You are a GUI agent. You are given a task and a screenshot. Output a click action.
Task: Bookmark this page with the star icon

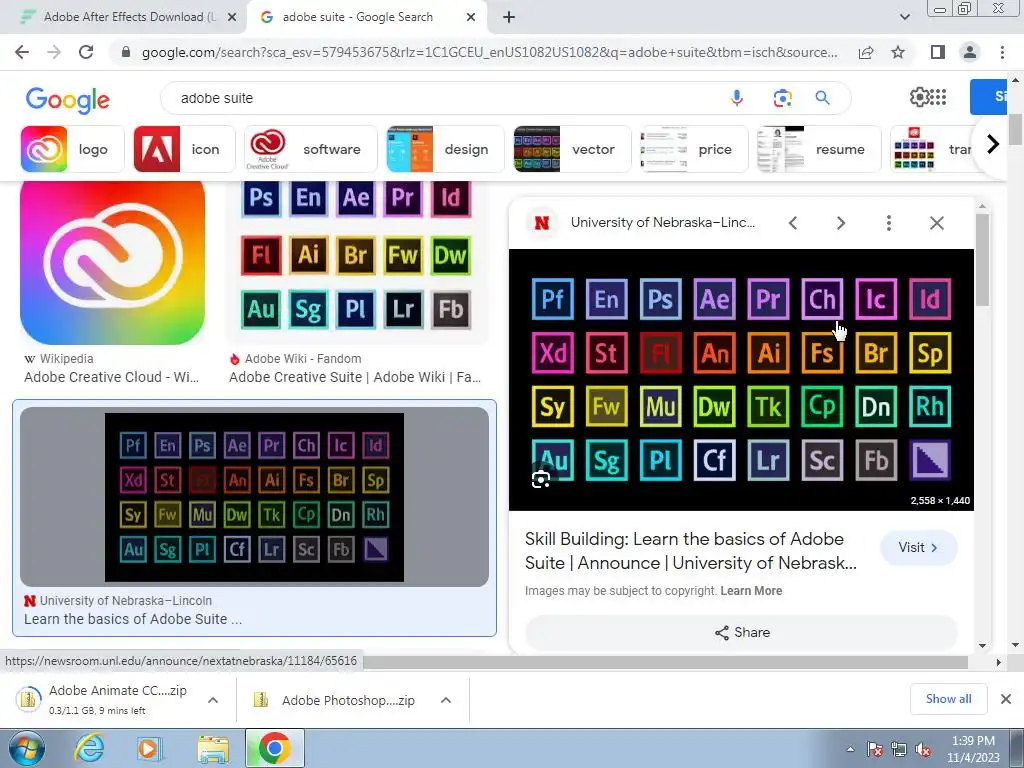898,52
